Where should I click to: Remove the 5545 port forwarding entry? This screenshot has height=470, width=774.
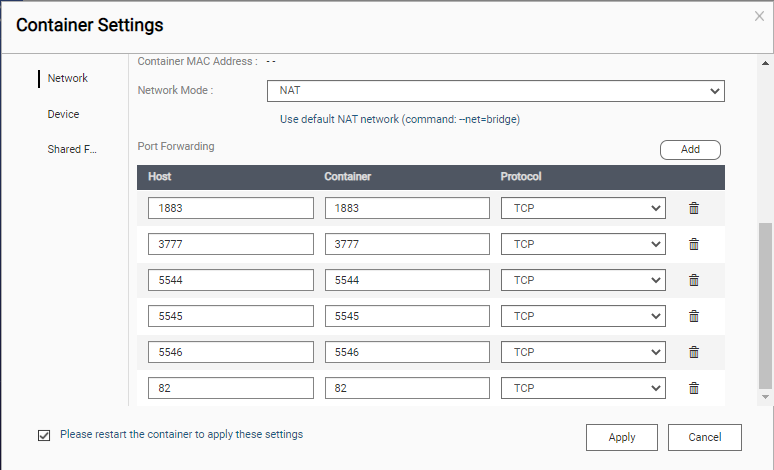pos(694,316)
